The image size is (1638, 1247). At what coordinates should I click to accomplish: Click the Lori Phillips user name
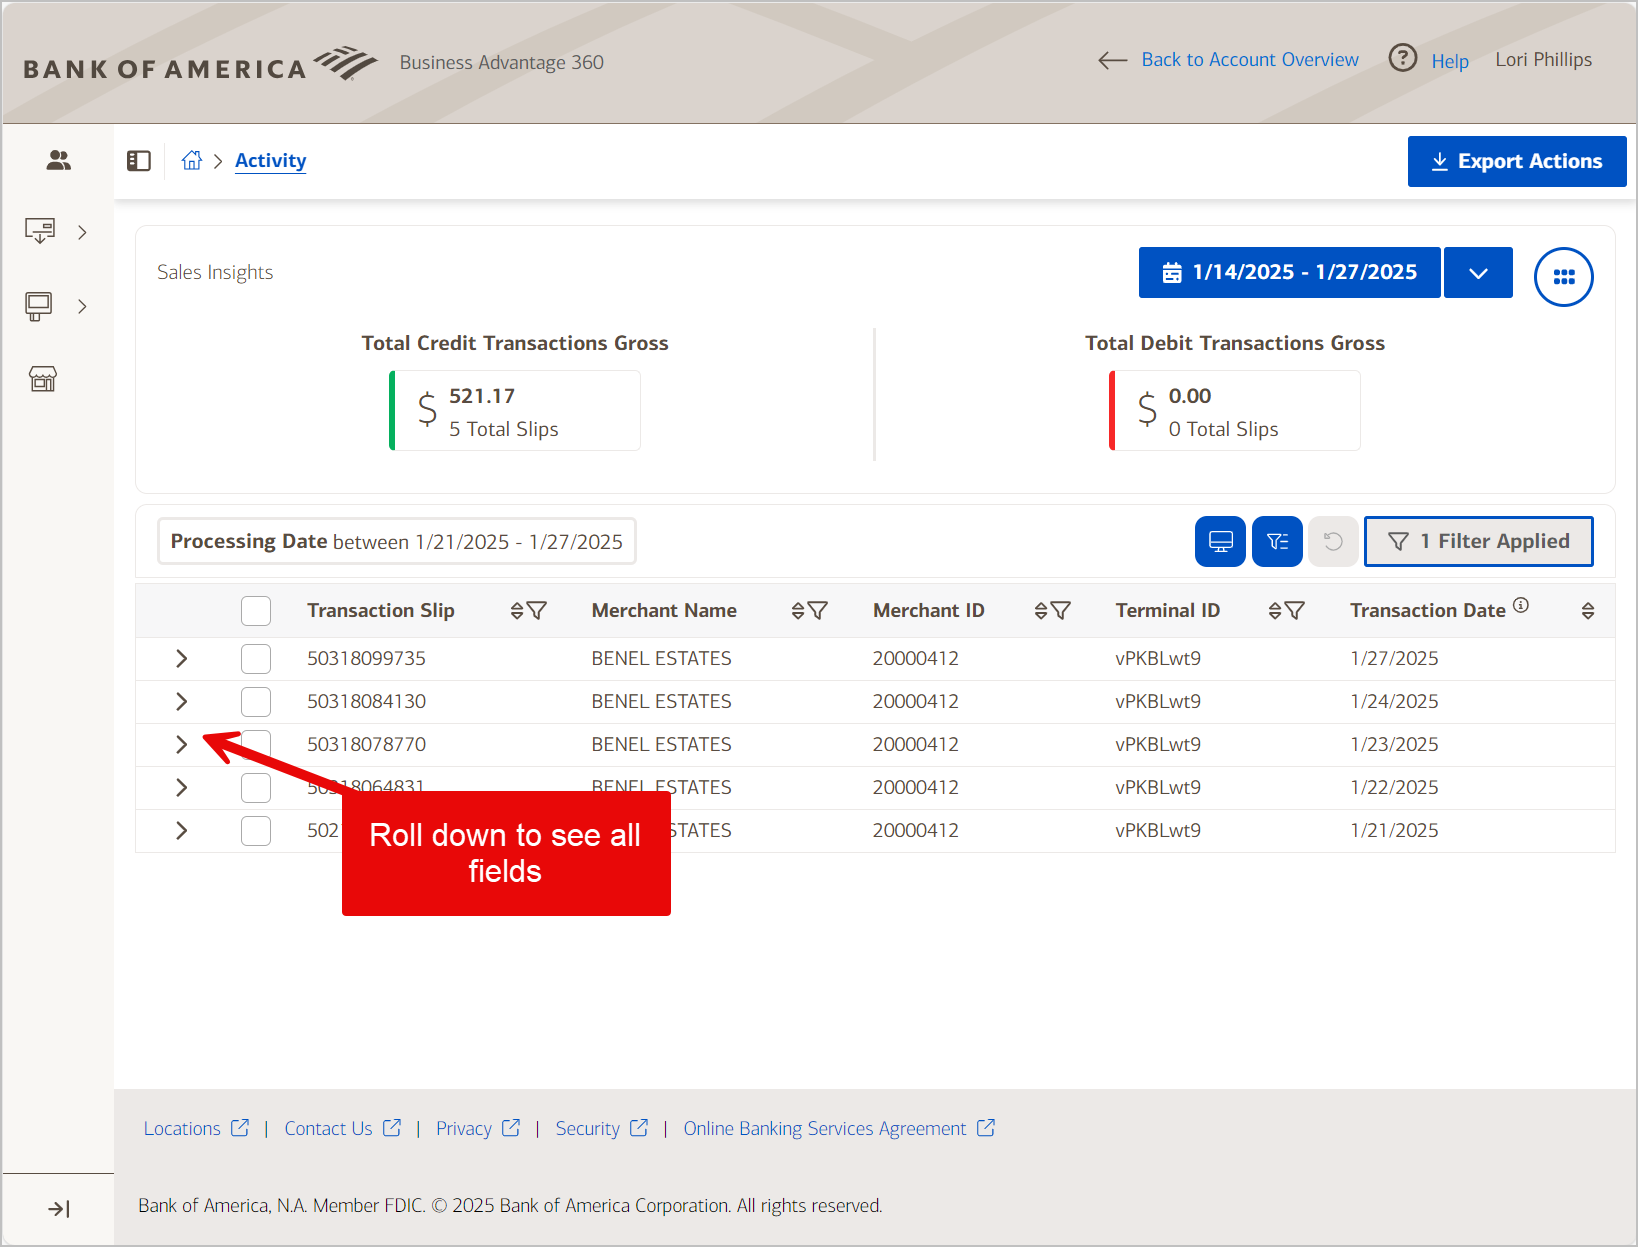click(1543, 60)
